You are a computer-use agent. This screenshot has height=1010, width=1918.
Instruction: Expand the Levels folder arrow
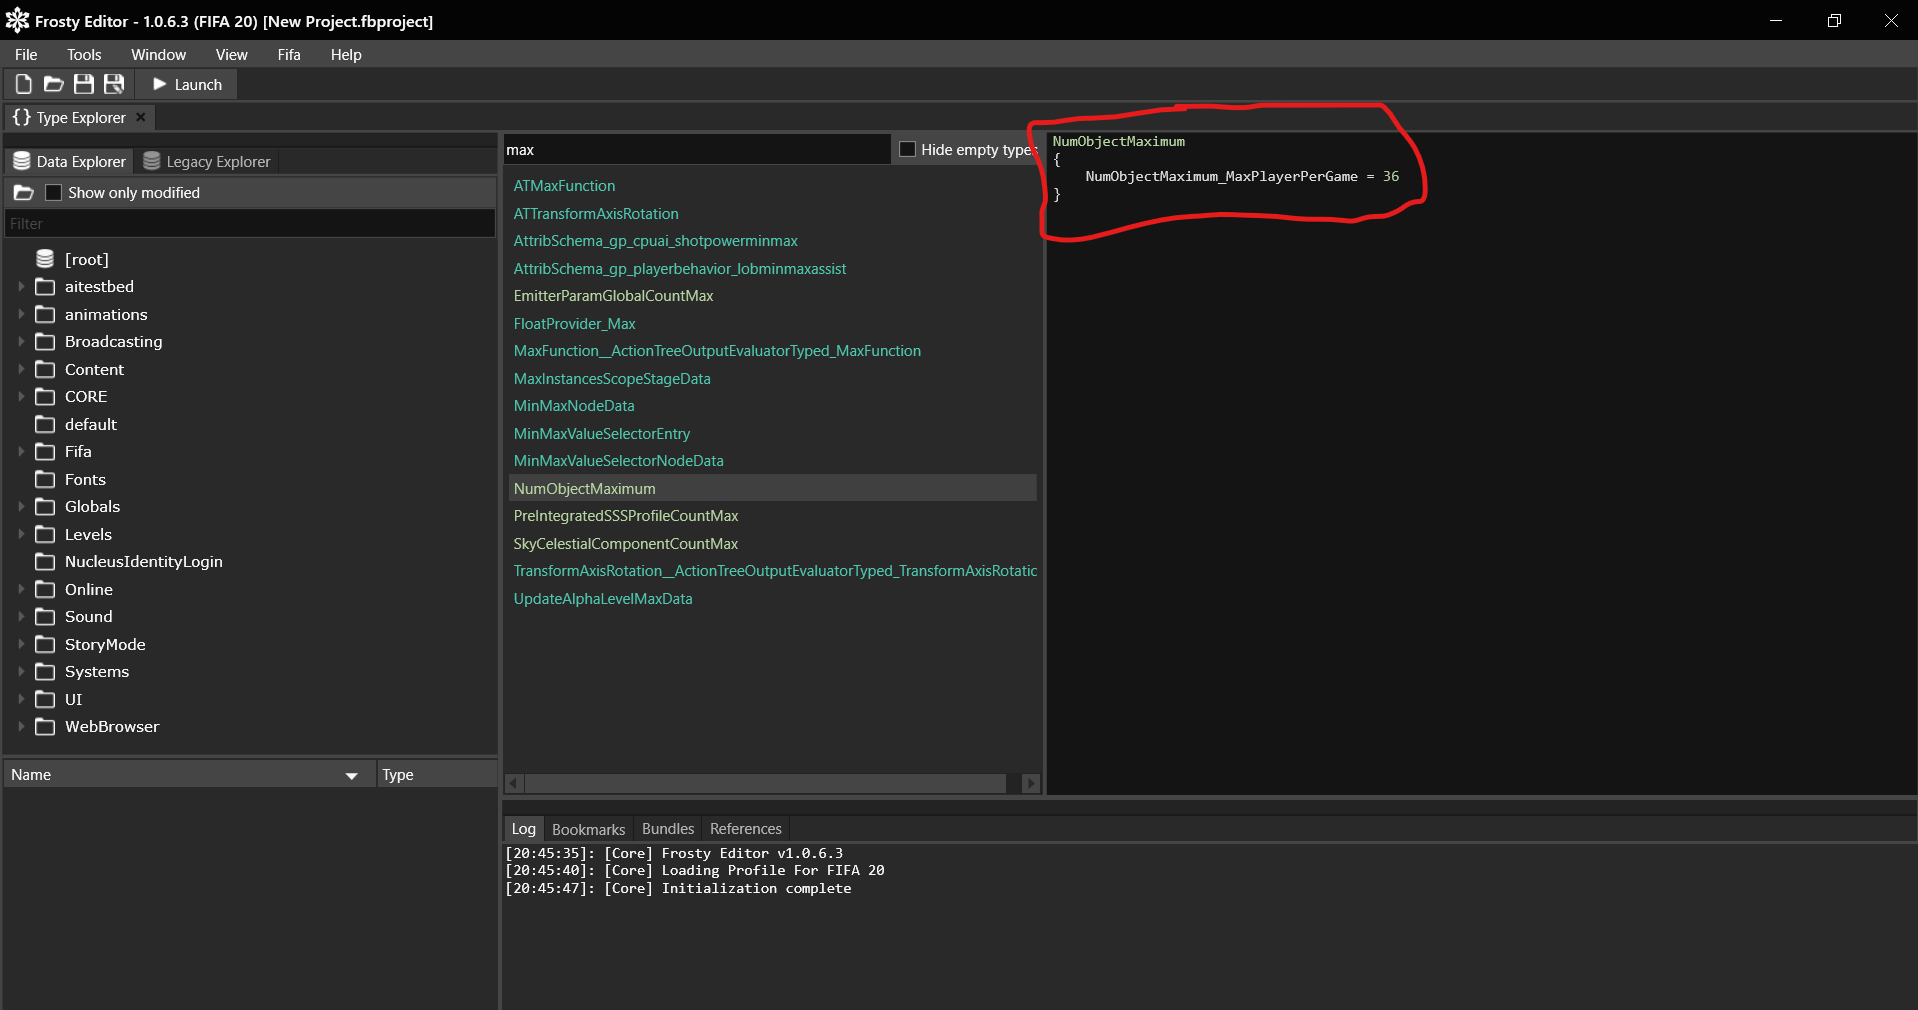tap(21, 534)
